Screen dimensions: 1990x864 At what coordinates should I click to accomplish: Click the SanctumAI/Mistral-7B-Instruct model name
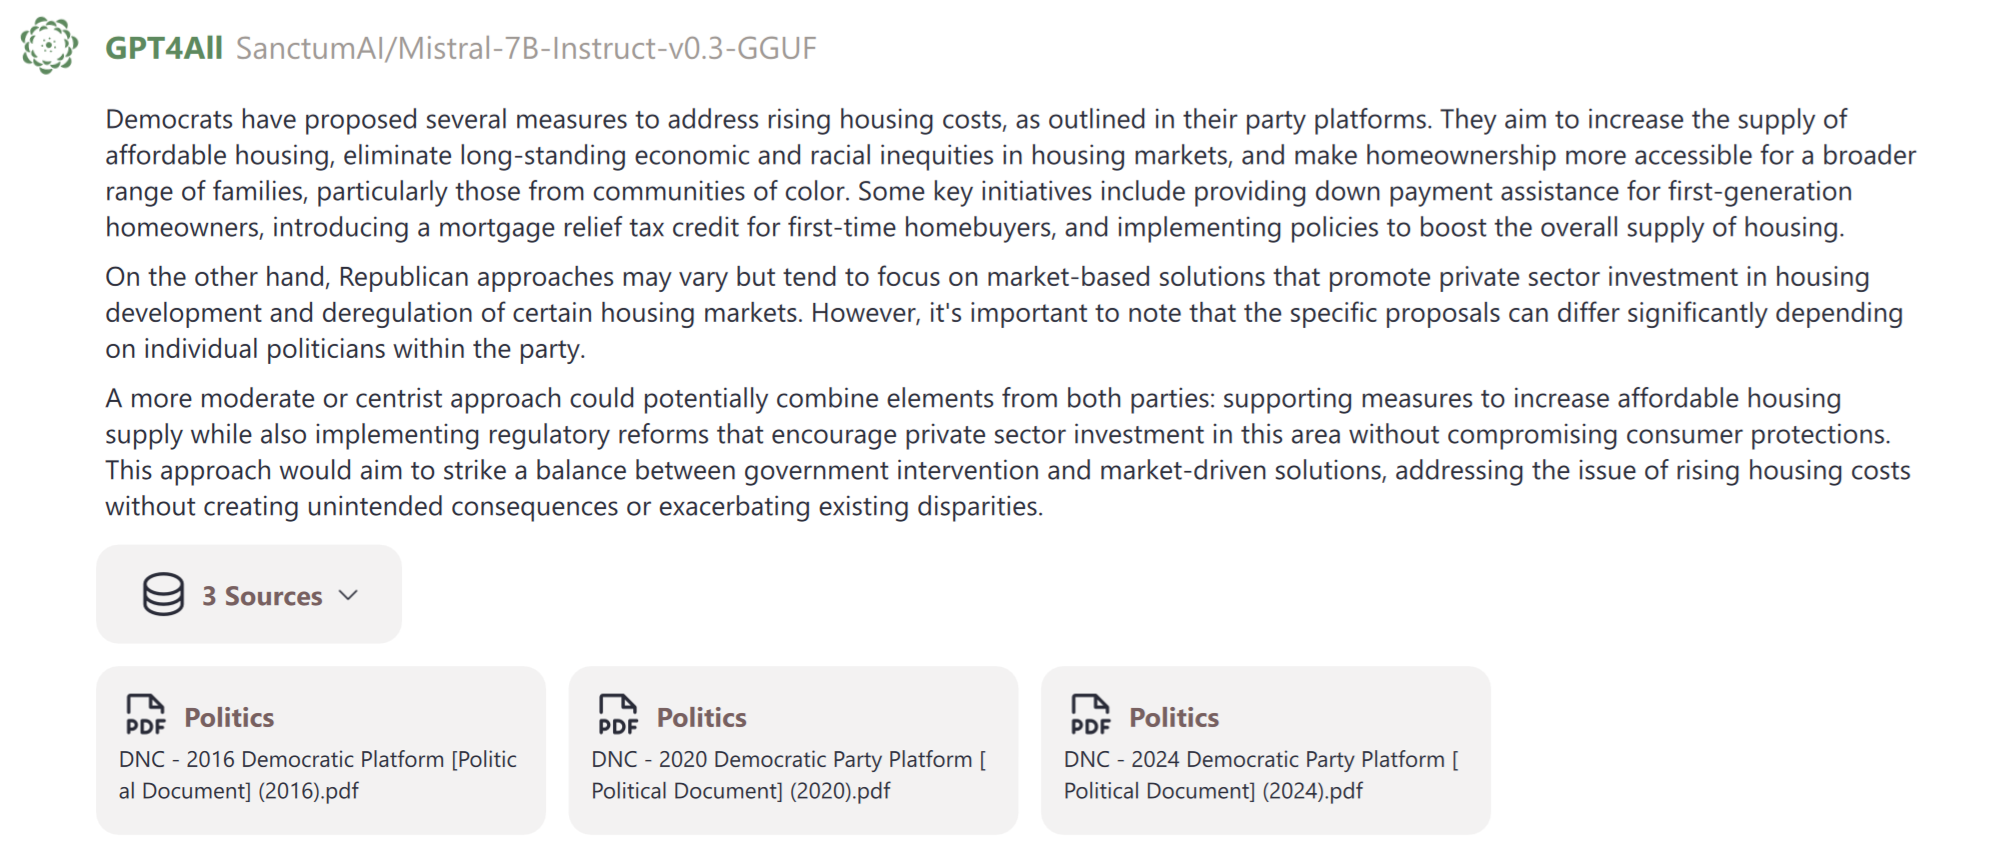[x=526, y=48]
